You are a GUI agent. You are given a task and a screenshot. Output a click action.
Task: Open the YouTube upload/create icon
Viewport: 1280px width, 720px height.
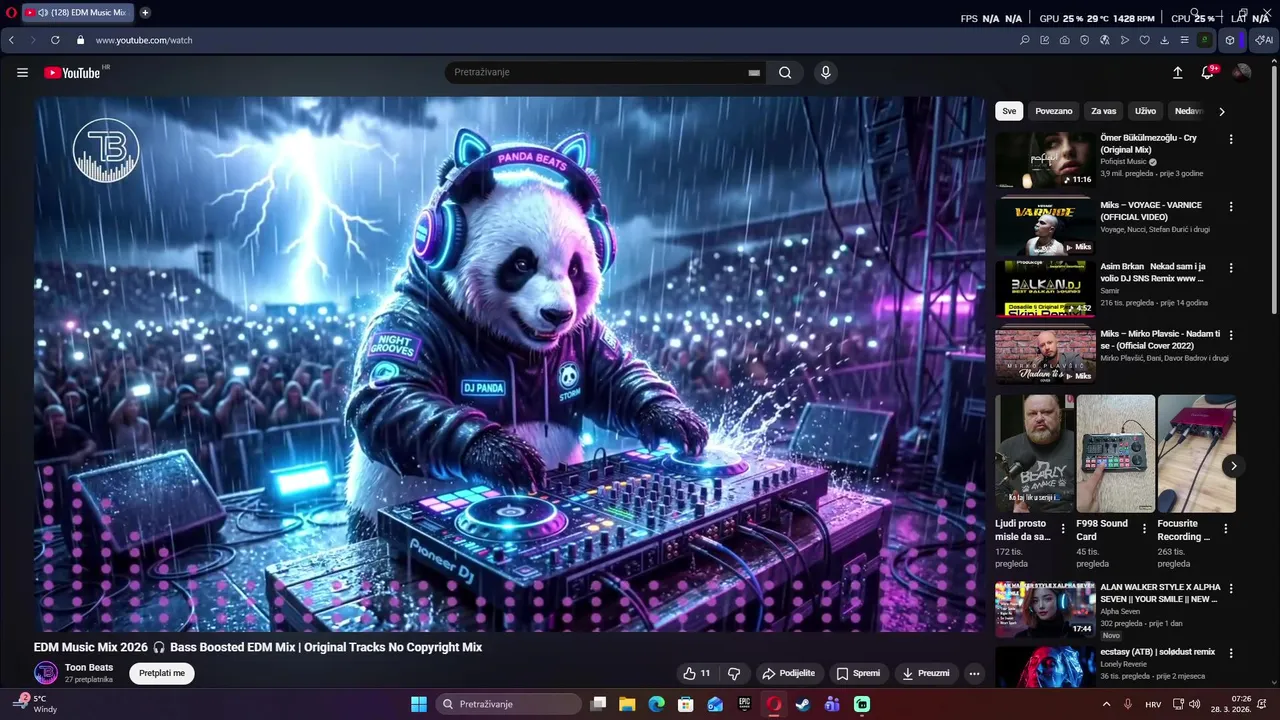pos(1178,72)
